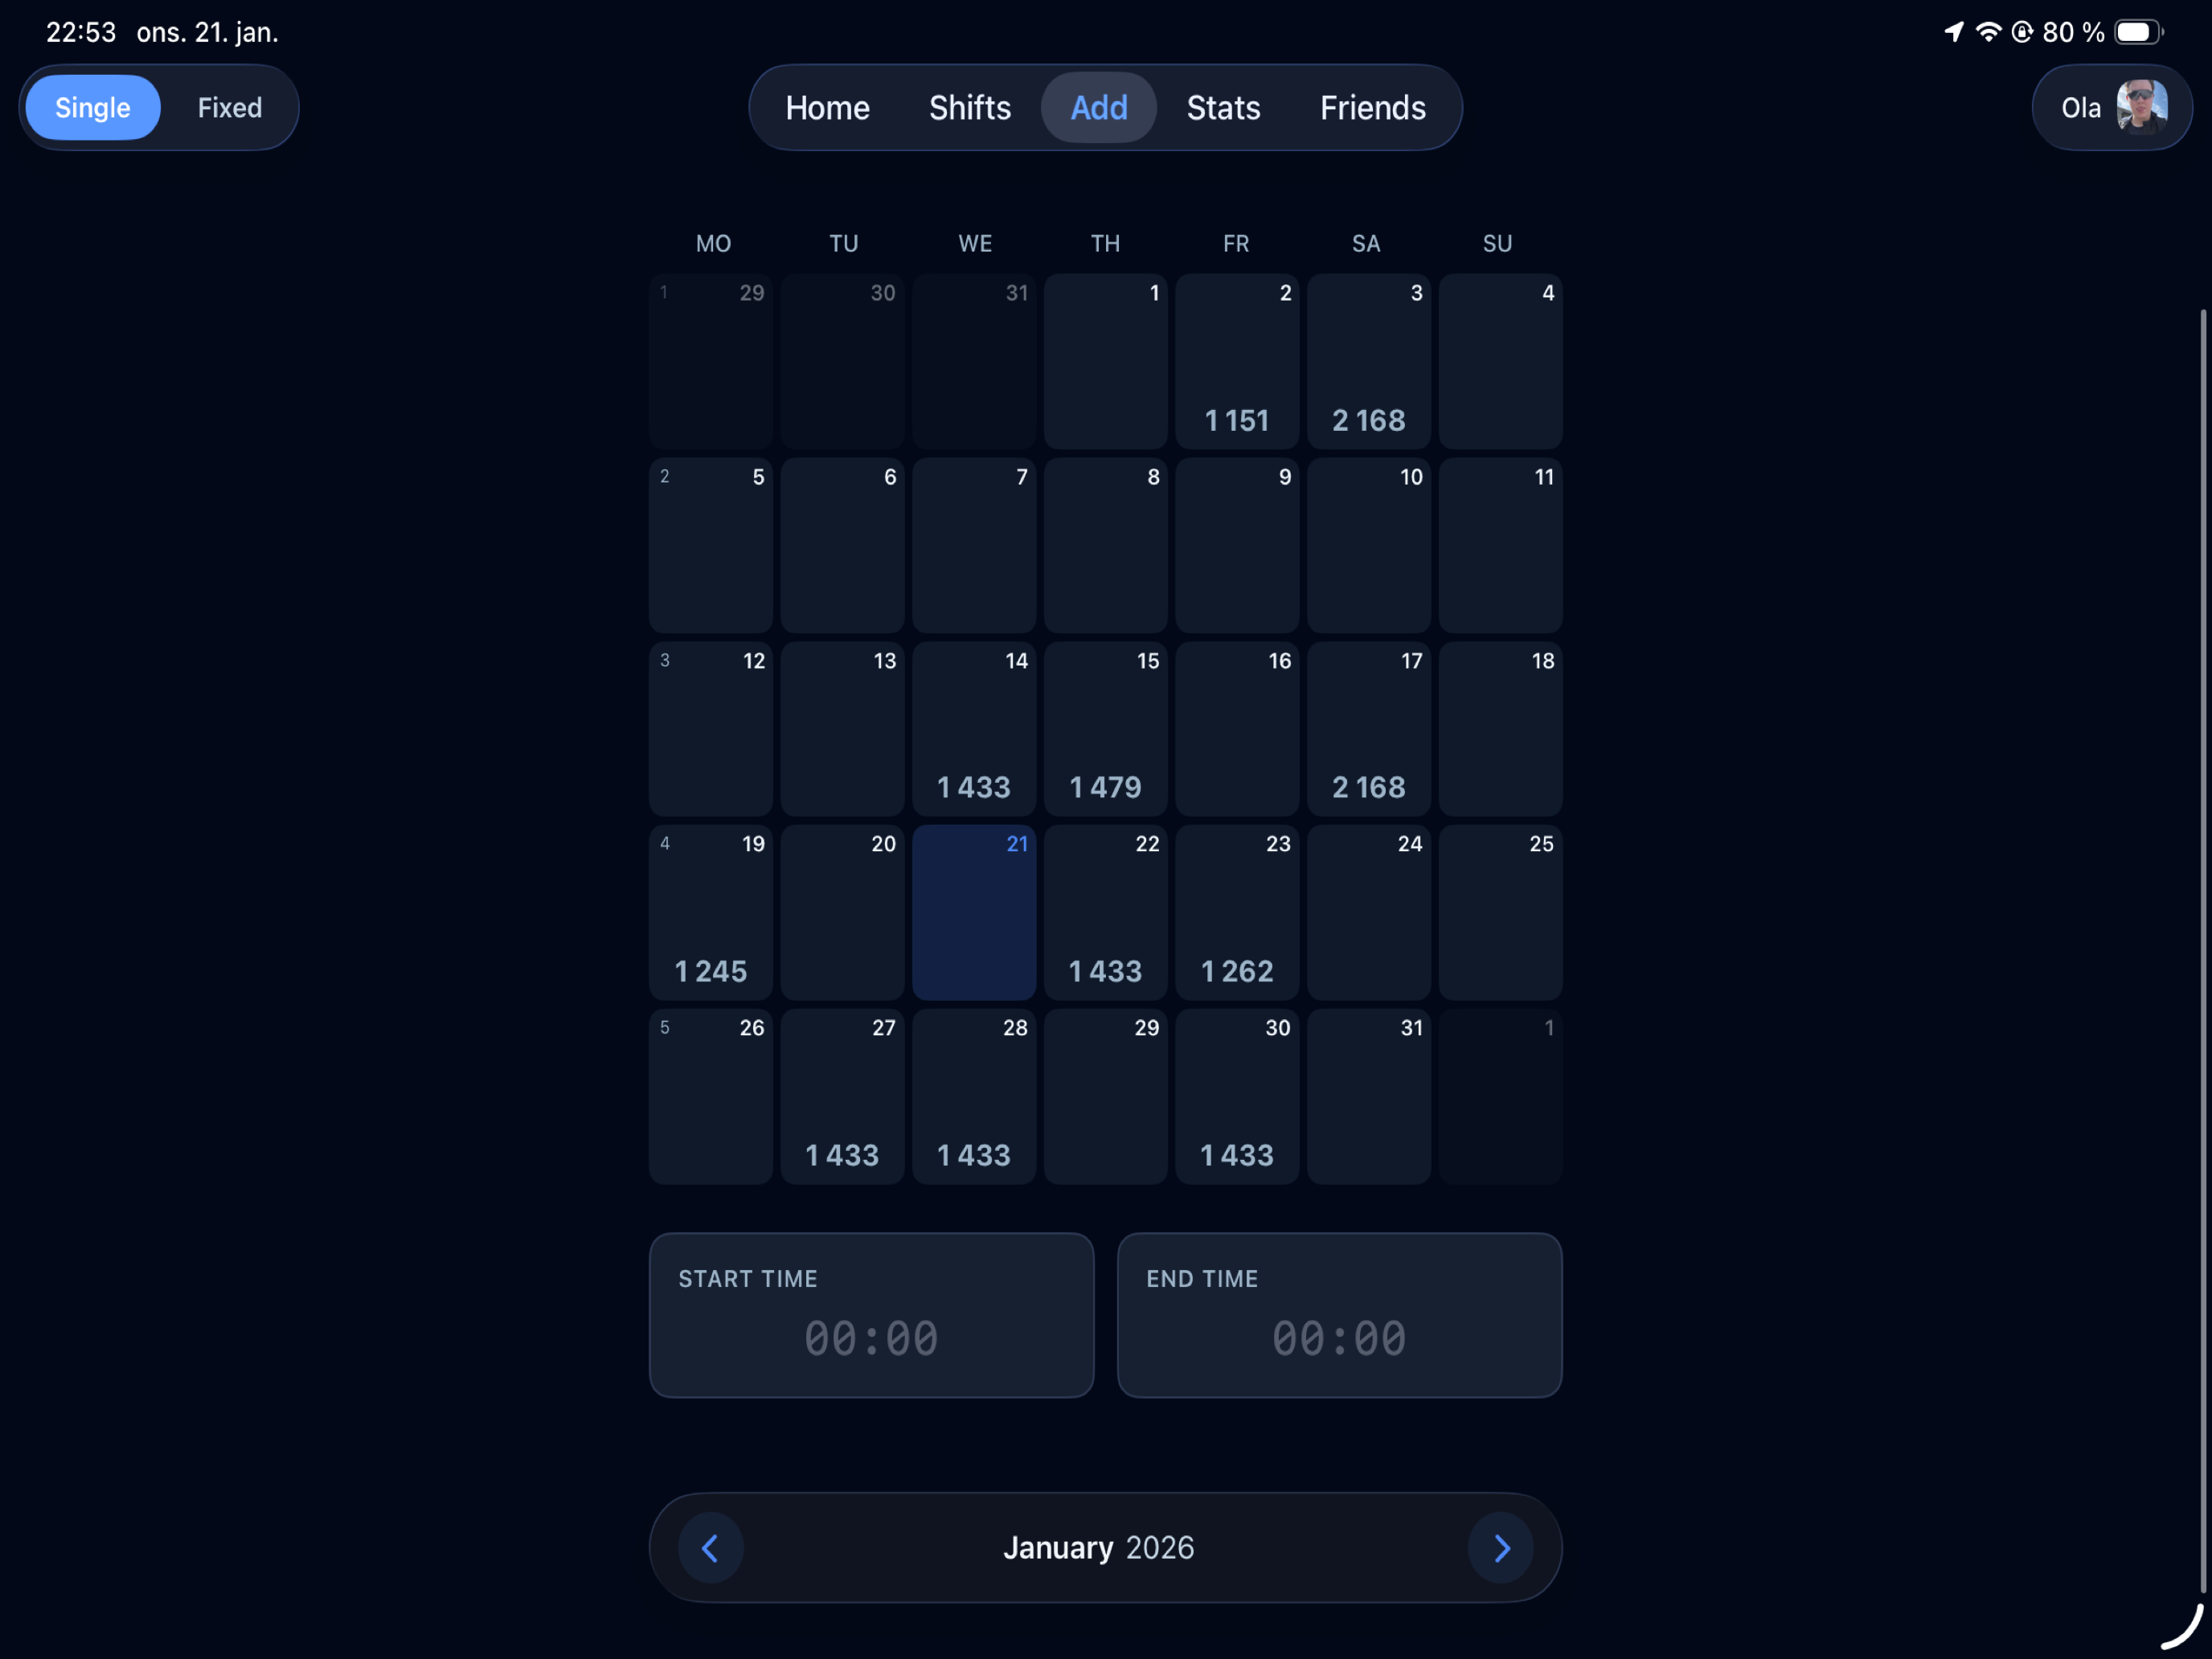
Task: Select December 29 greyed day cell
Action: pyautogui.click(x=711, y=361)
